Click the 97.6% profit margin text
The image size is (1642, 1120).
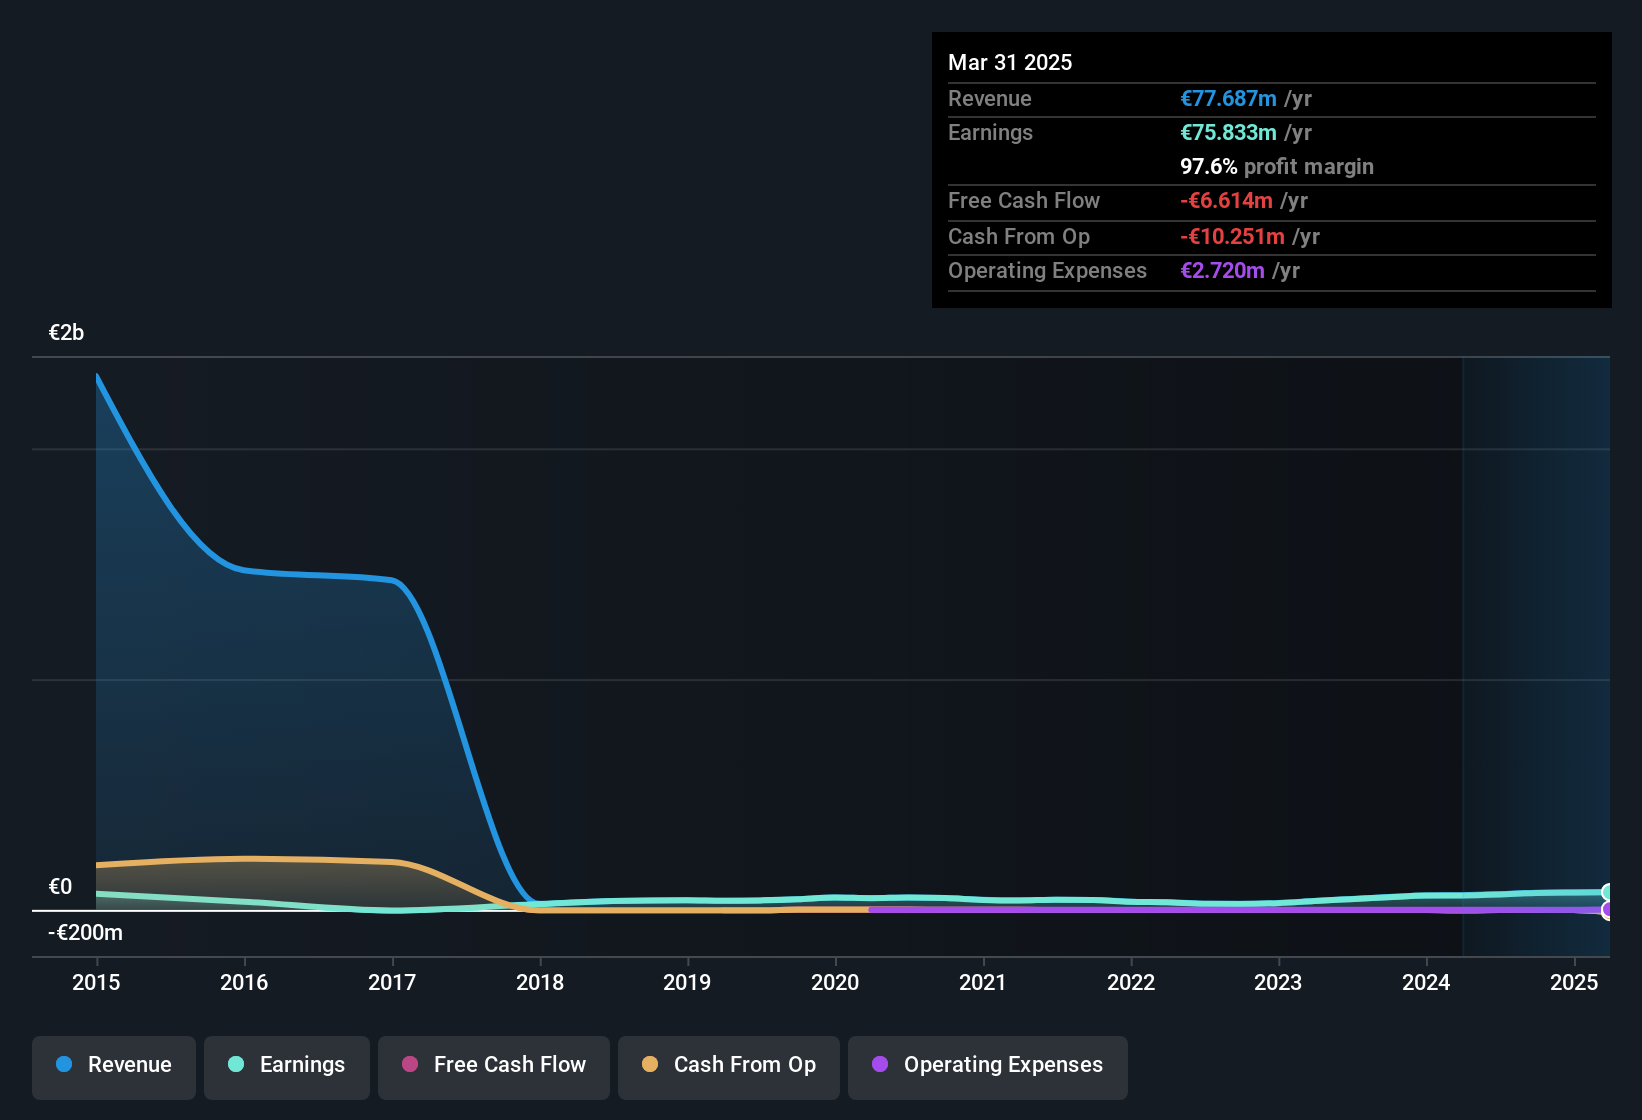click(1277, 166)
